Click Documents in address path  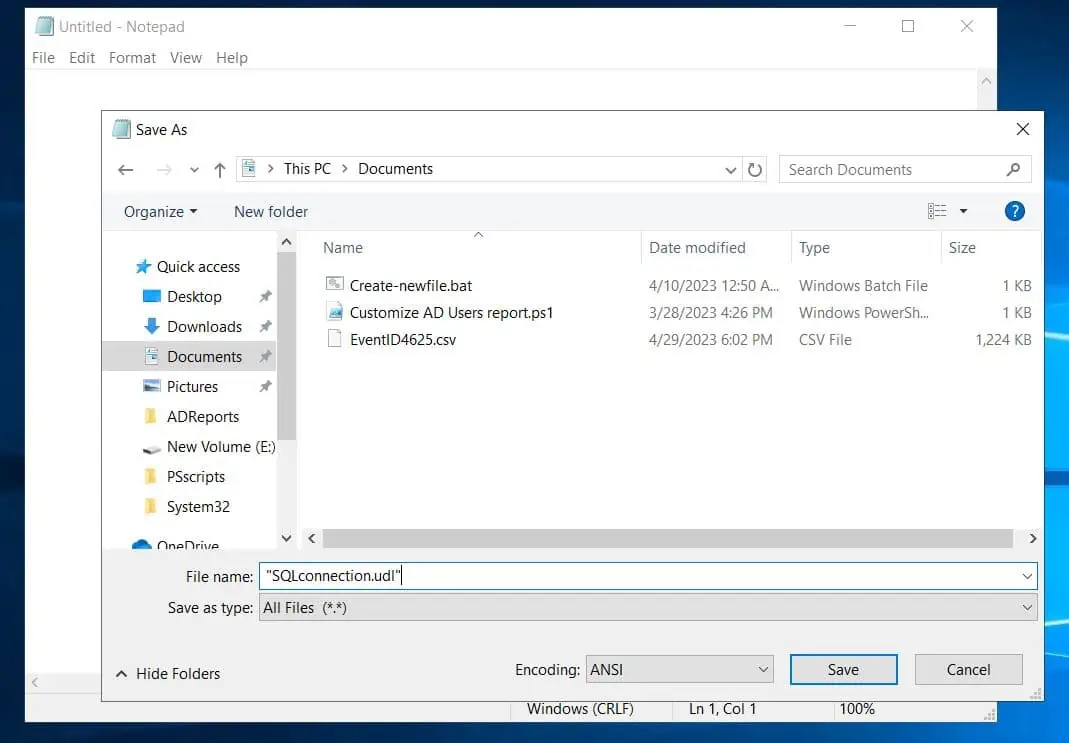point(395,169)
